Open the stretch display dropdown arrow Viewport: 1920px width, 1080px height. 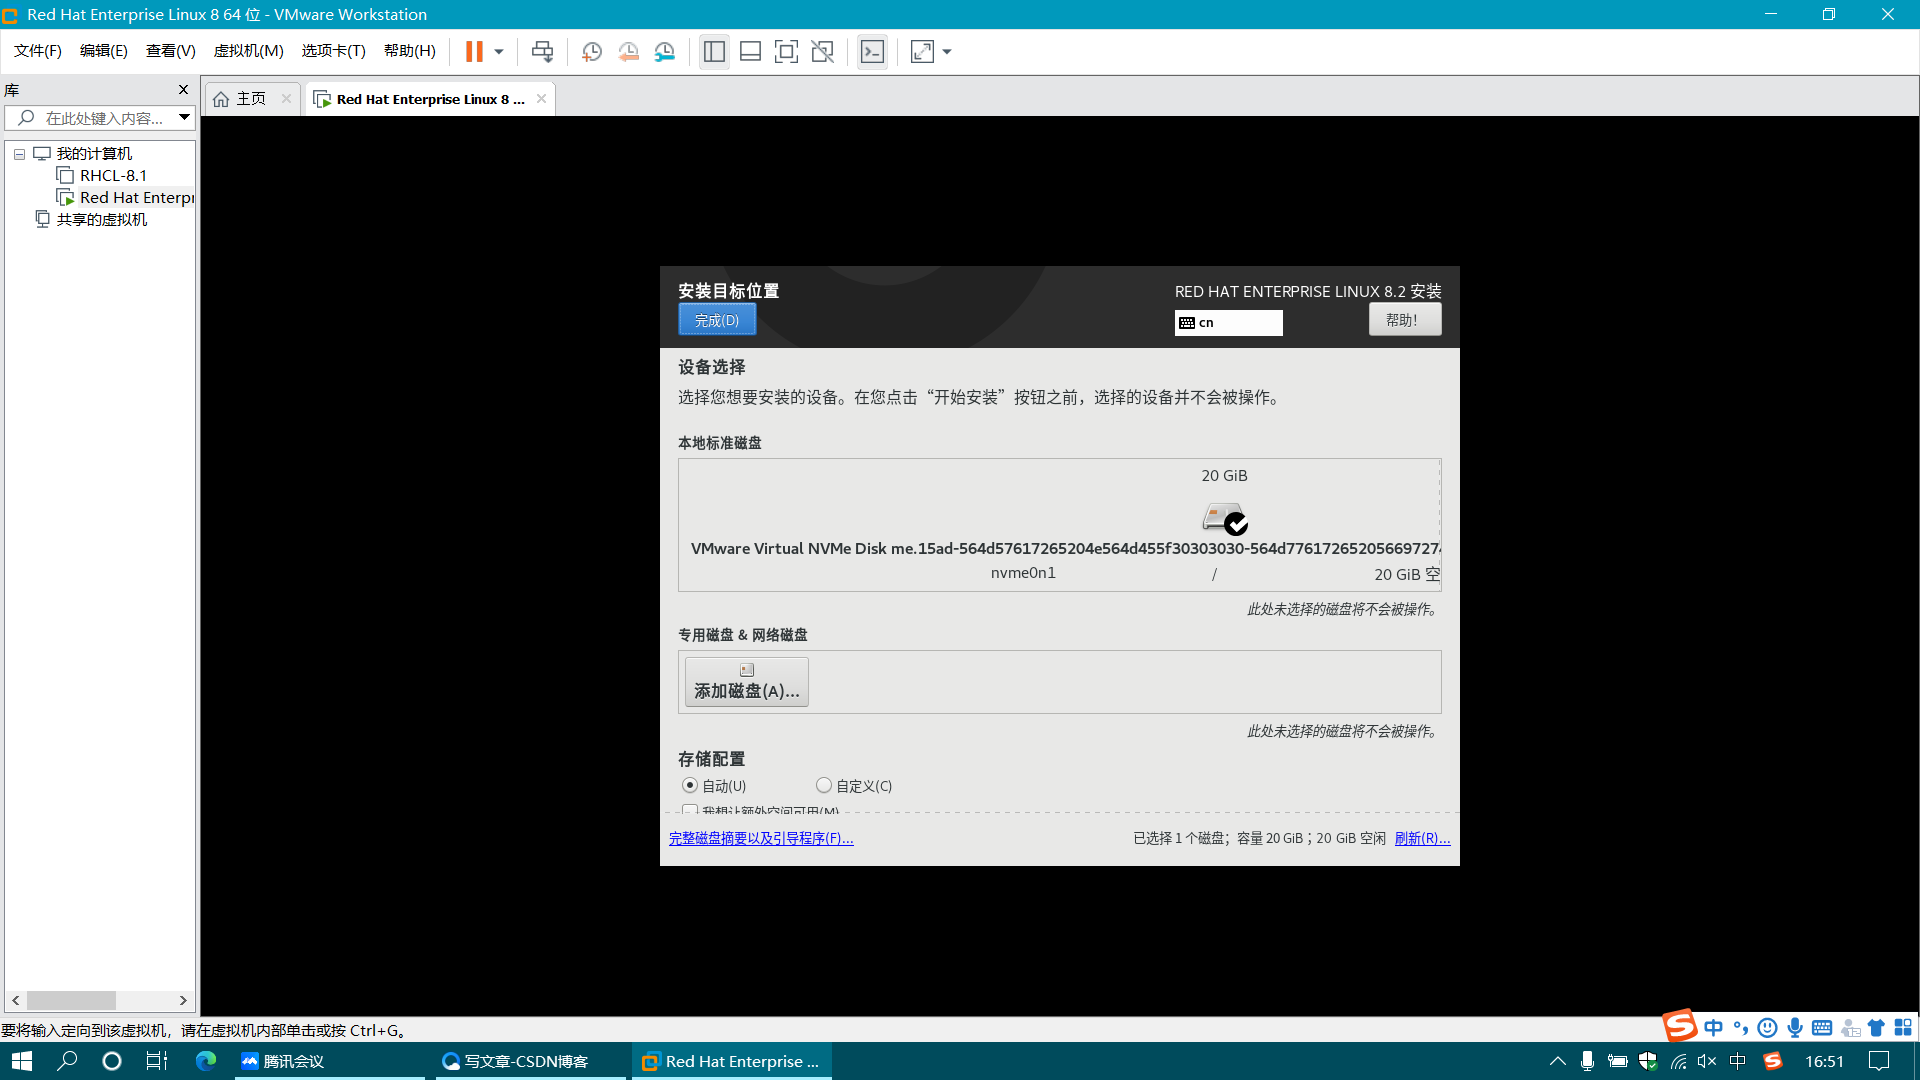pos(947,52)
